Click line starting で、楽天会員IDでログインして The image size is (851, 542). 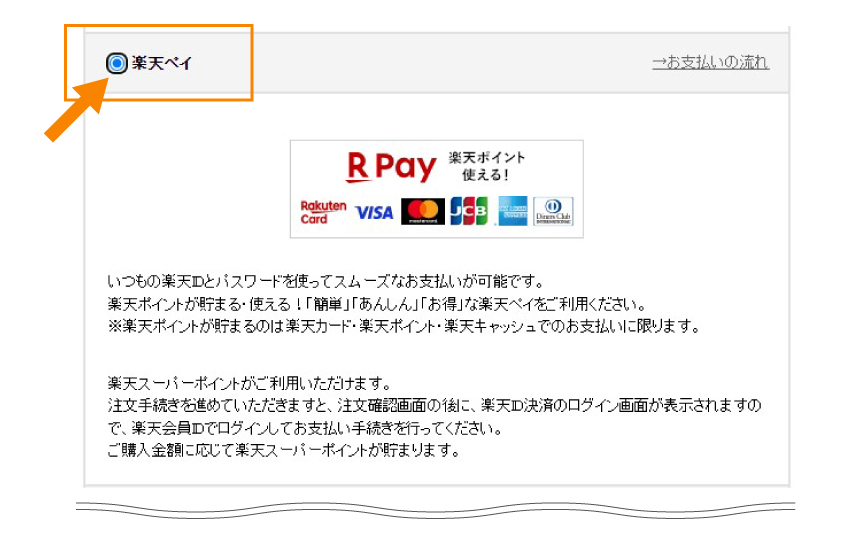coord(305,428)
